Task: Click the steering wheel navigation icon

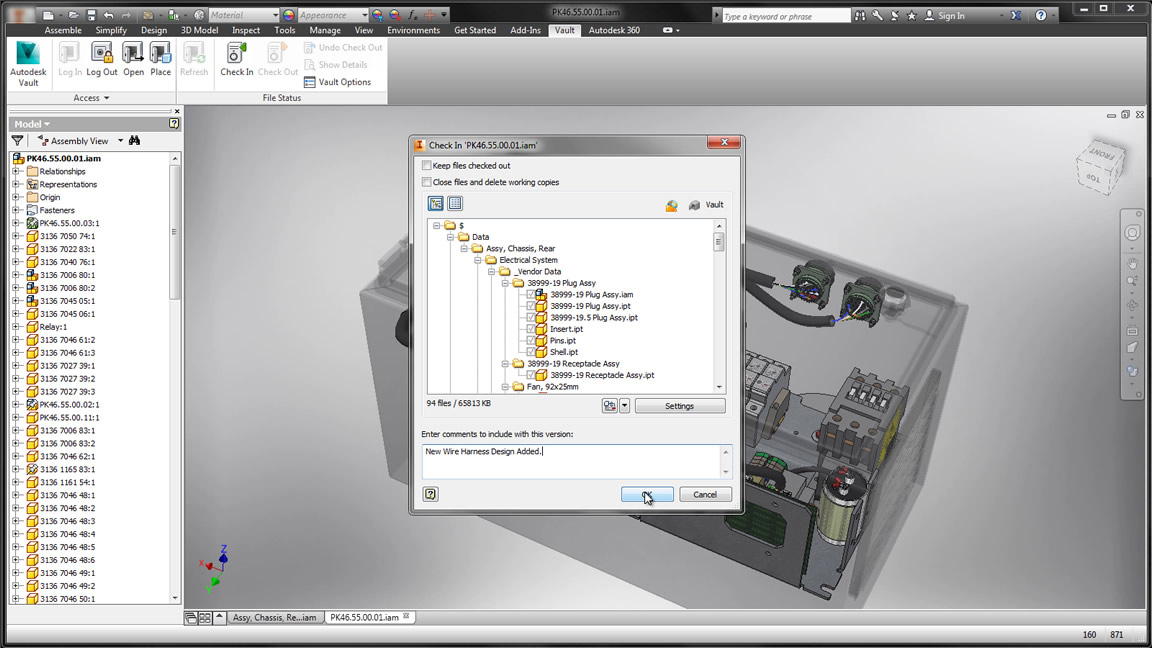Action: click(1132, 233)
